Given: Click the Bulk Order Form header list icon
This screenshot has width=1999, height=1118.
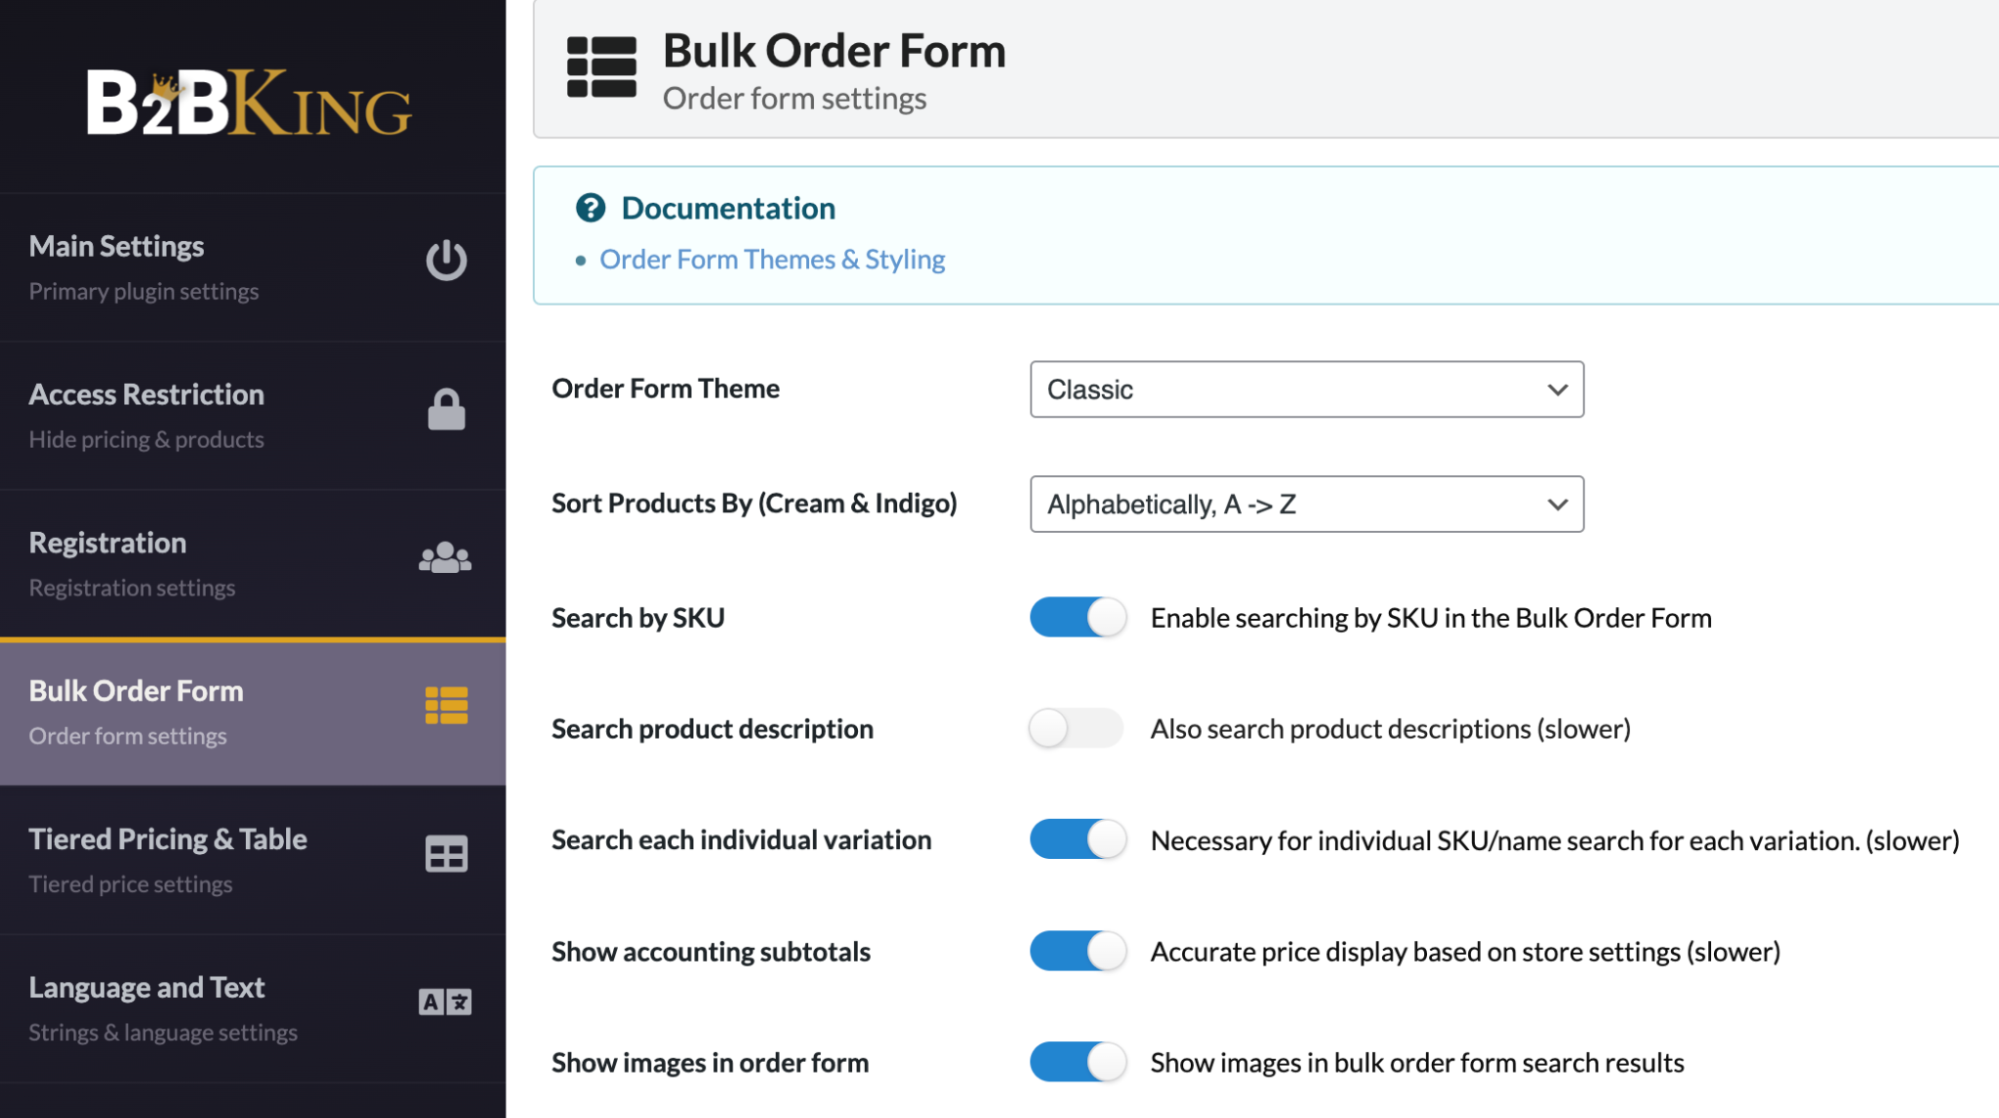Looking at the screenshot, I should (601, 67).
